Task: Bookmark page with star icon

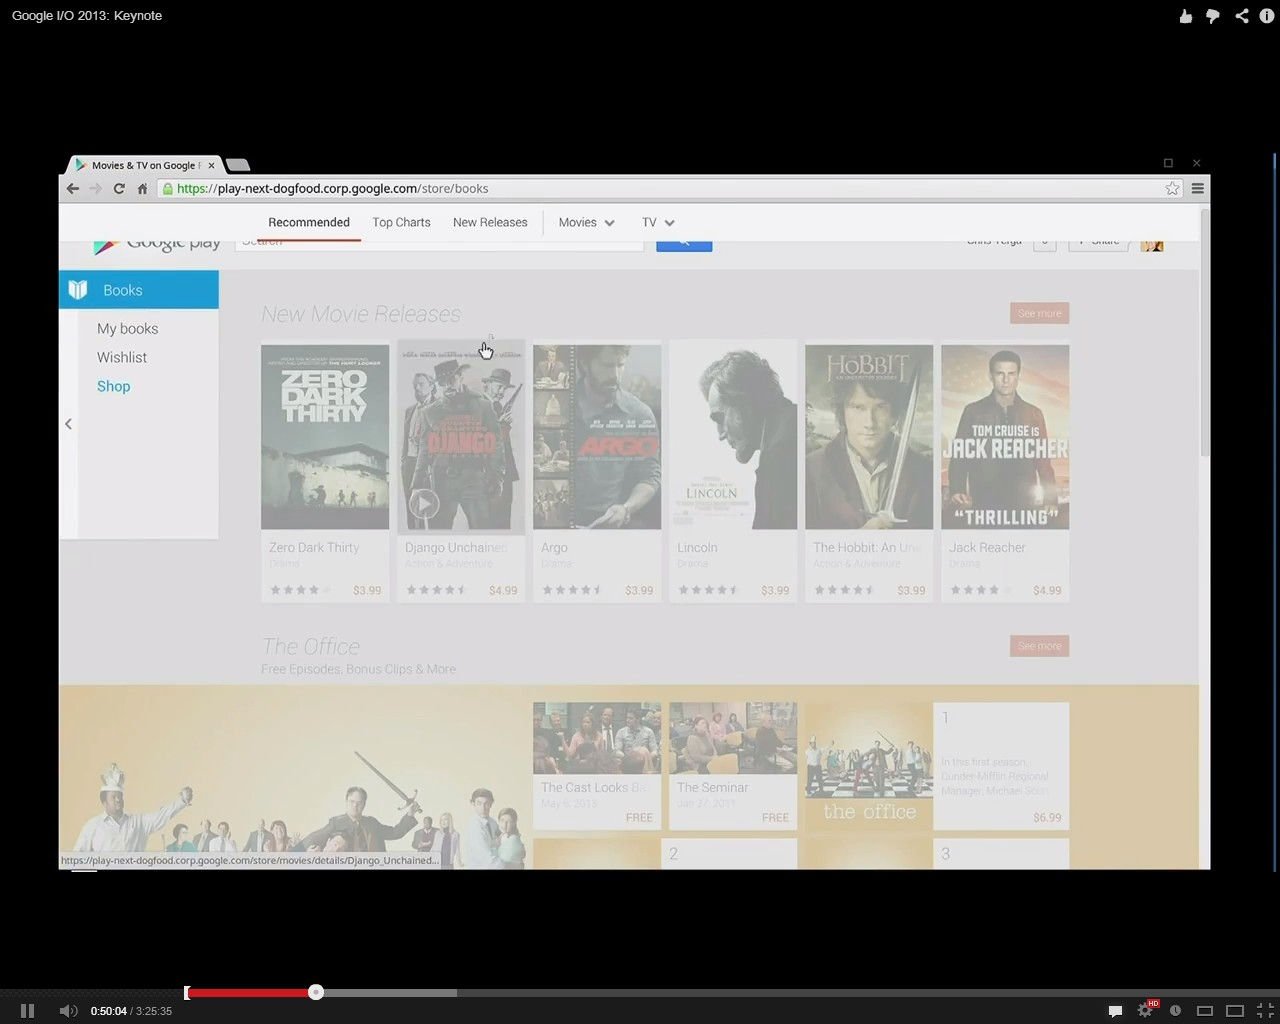Action: click(1172, 188)
